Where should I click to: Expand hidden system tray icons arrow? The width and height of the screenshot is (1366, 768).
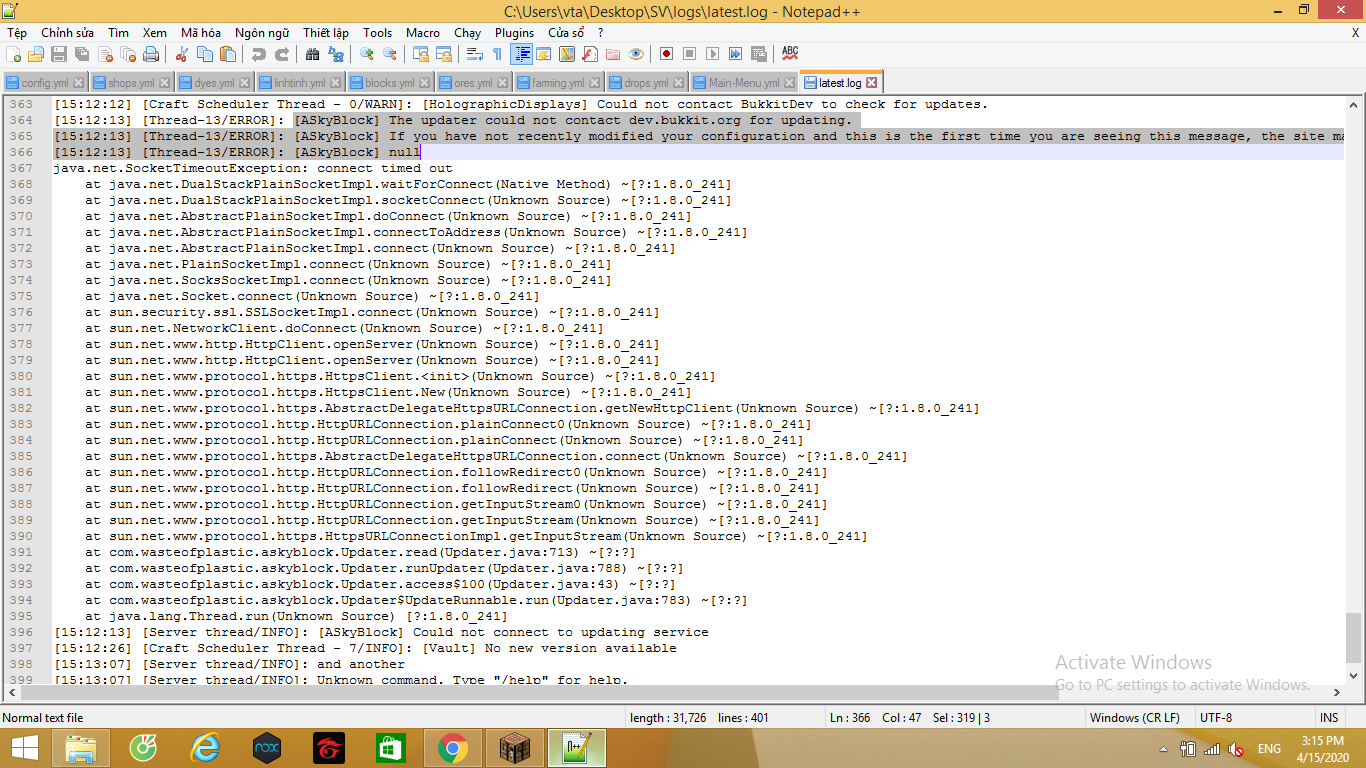(x=1165, y=749)
